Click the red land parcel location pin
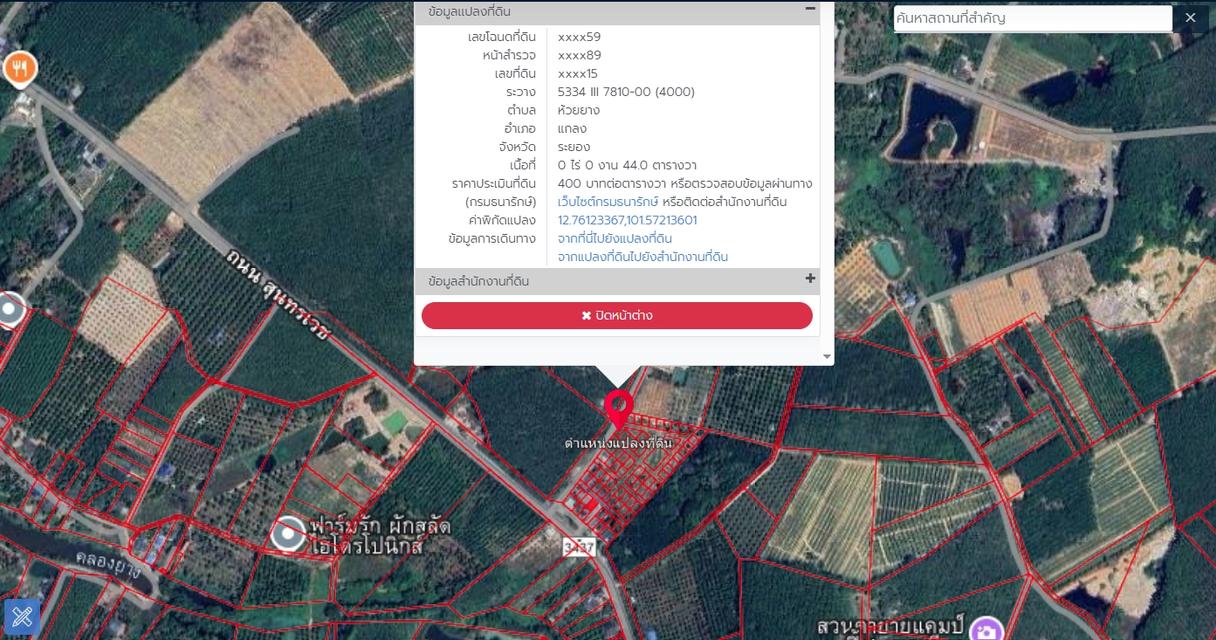The width and height of the screenshot is (1216, 640). tap(619, 409)
